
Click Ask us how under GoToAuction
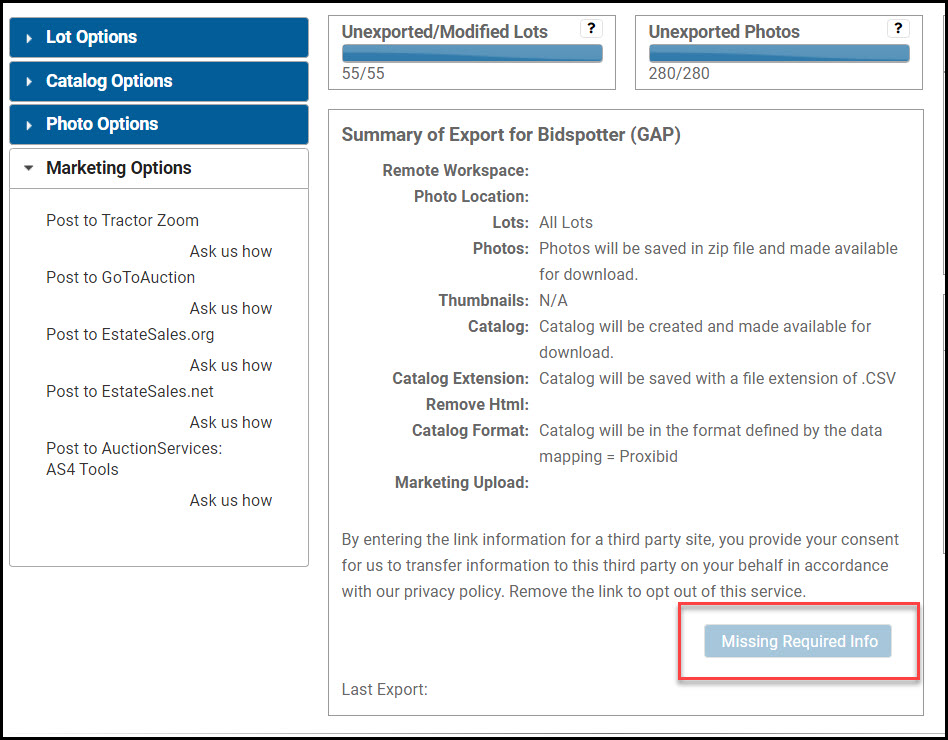pyautogui.click(x=230, y=308)
